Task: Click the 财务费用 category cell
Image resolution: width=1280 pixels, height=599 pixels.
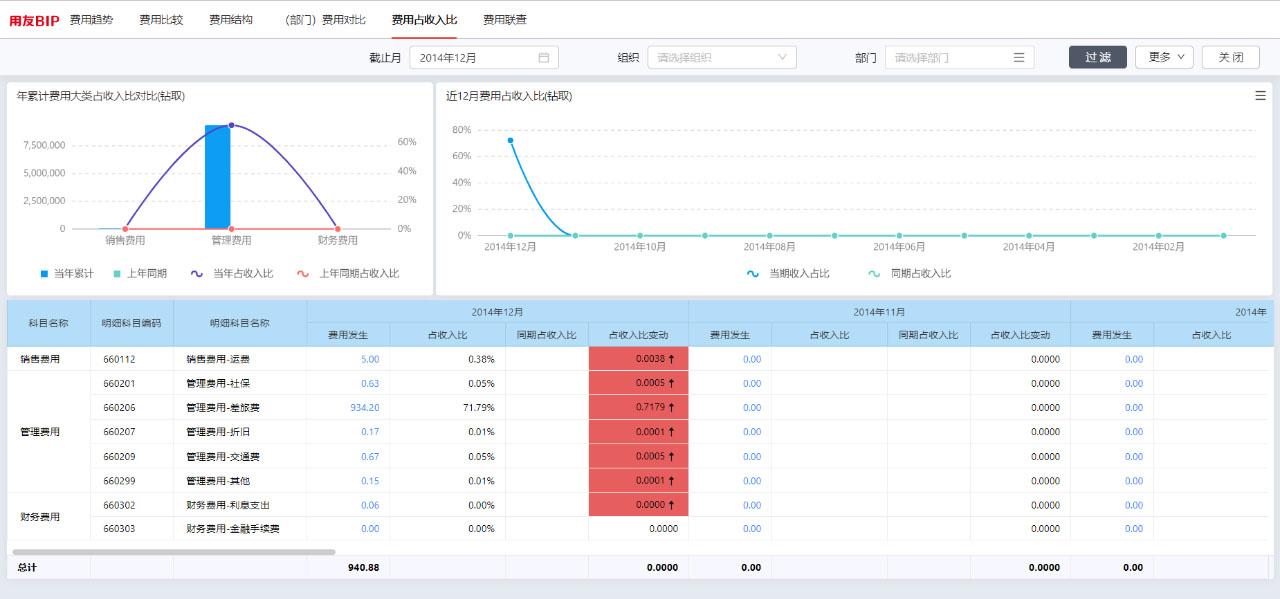Action: click(48, 517)
